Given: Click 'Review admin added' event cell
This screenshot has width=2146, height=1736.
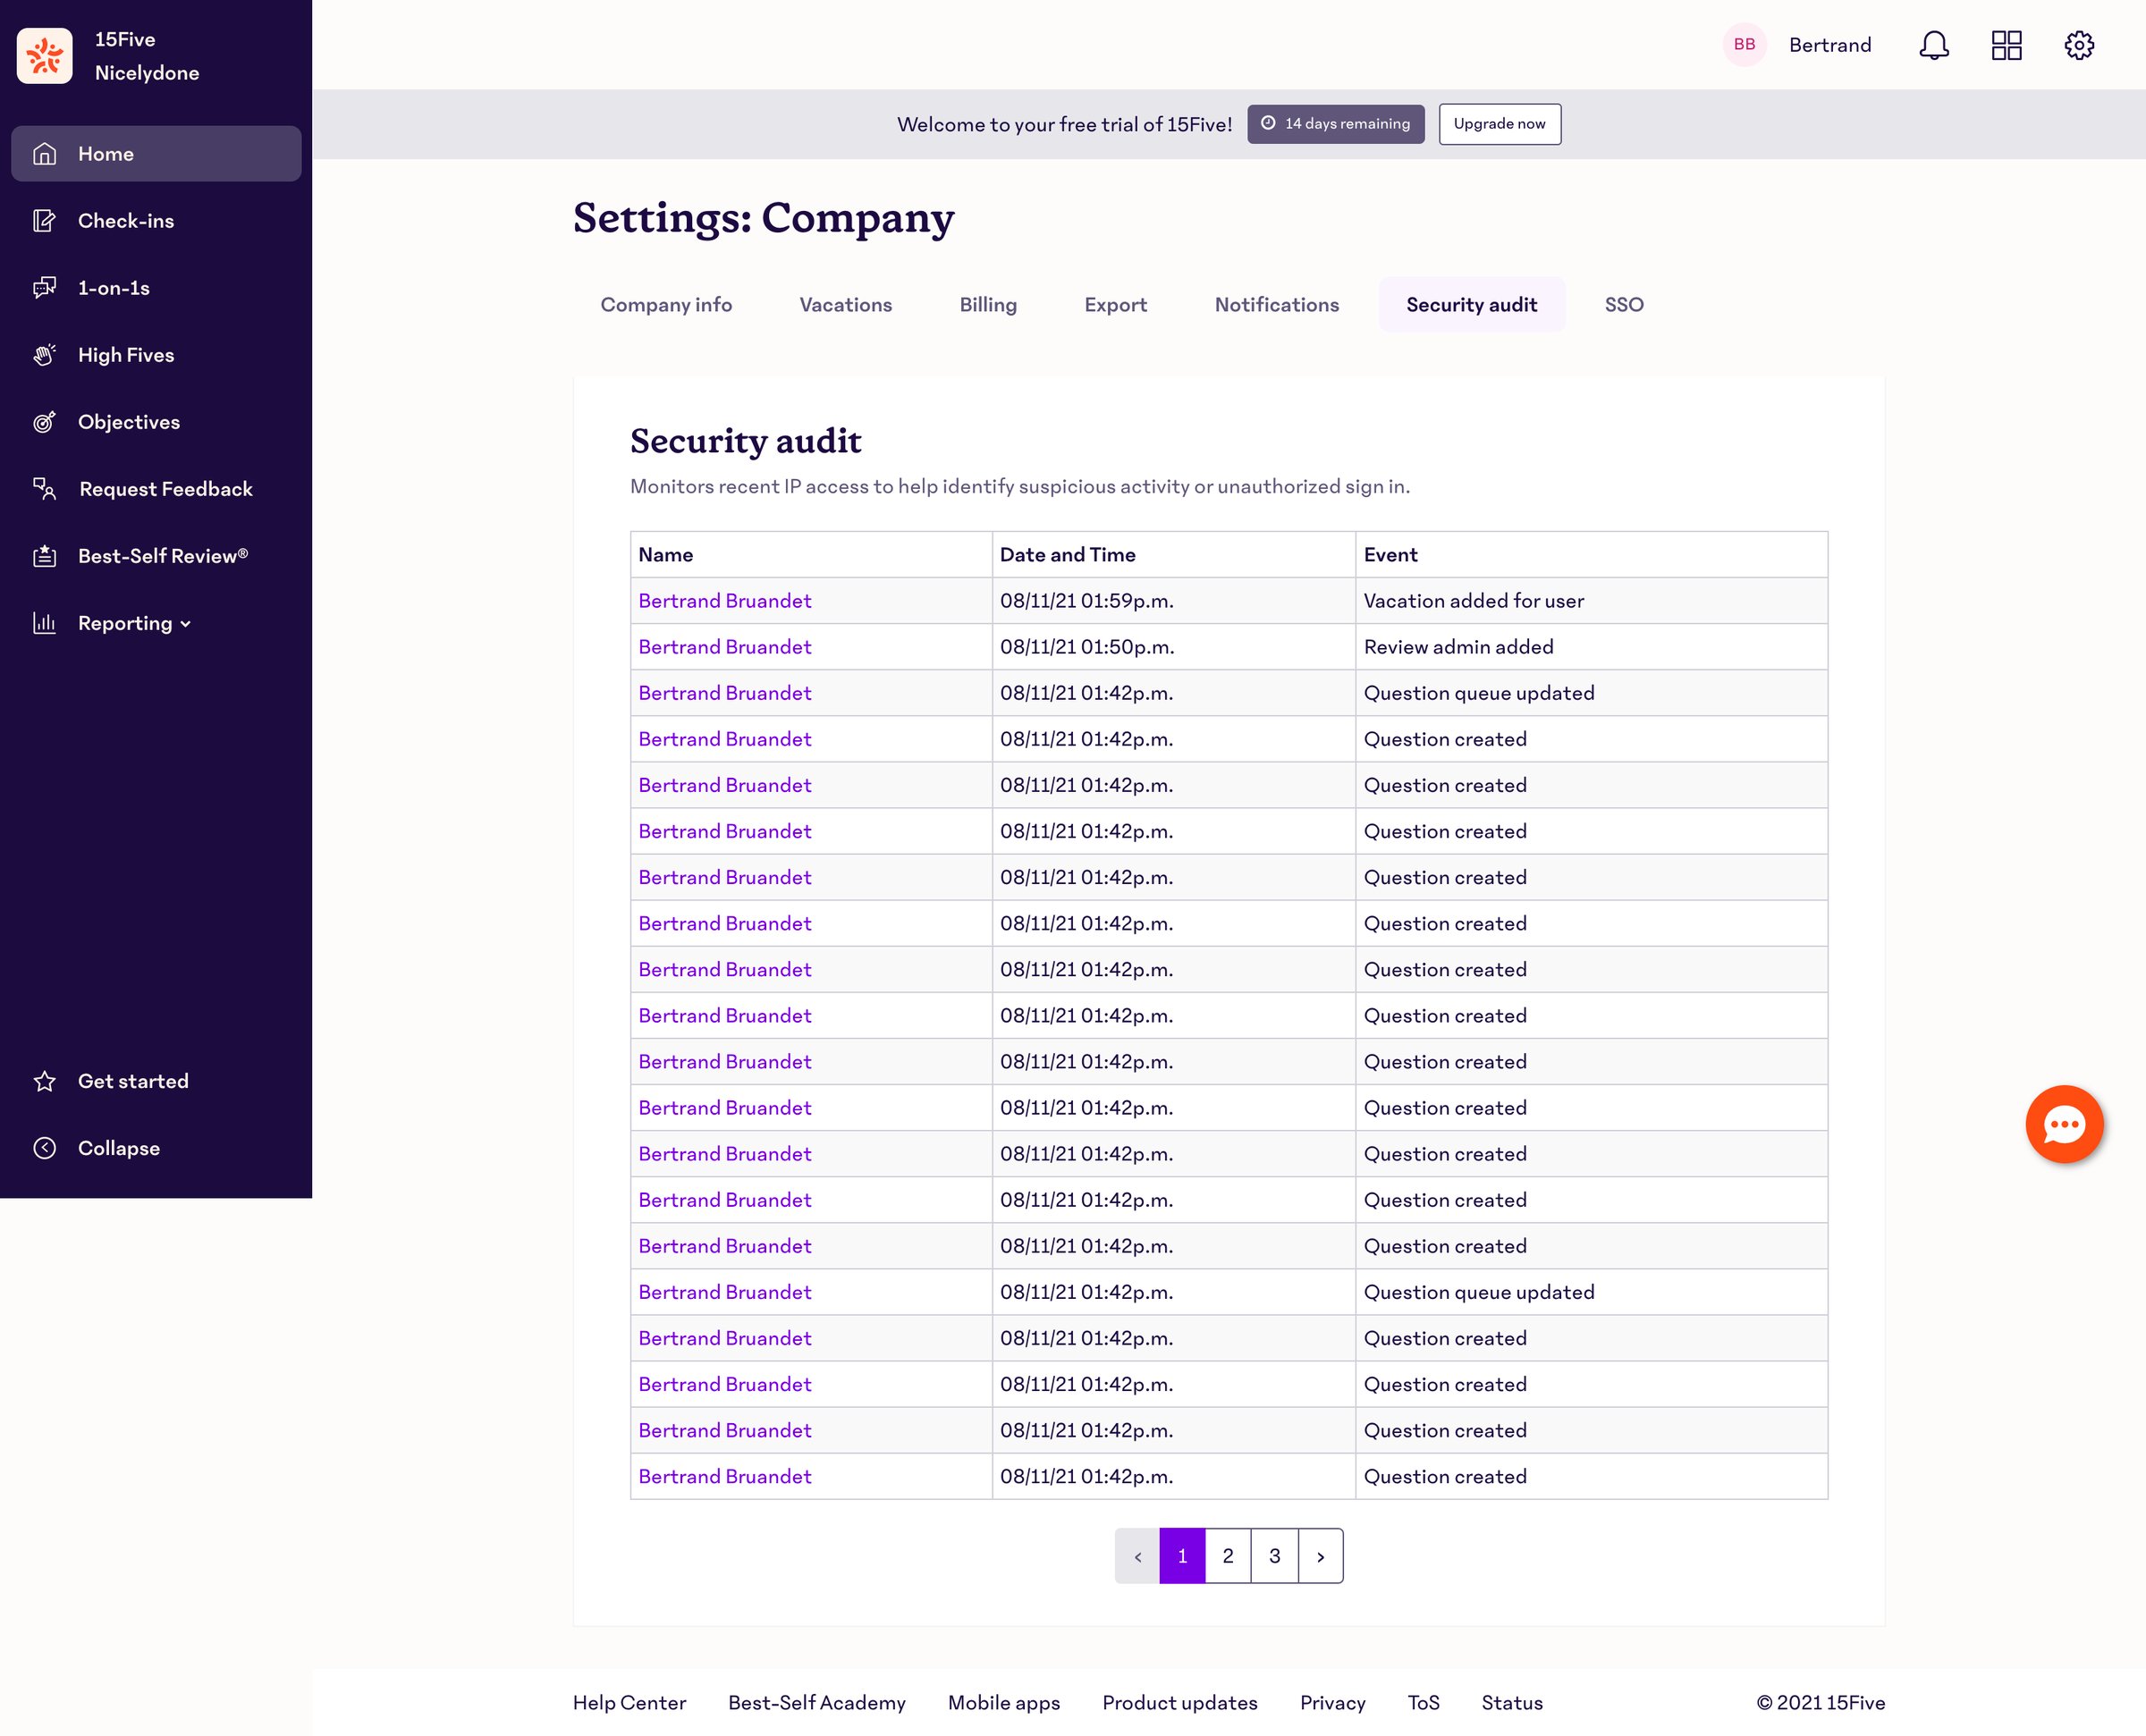Looking at the screenshot, I should click(1592, 647).
